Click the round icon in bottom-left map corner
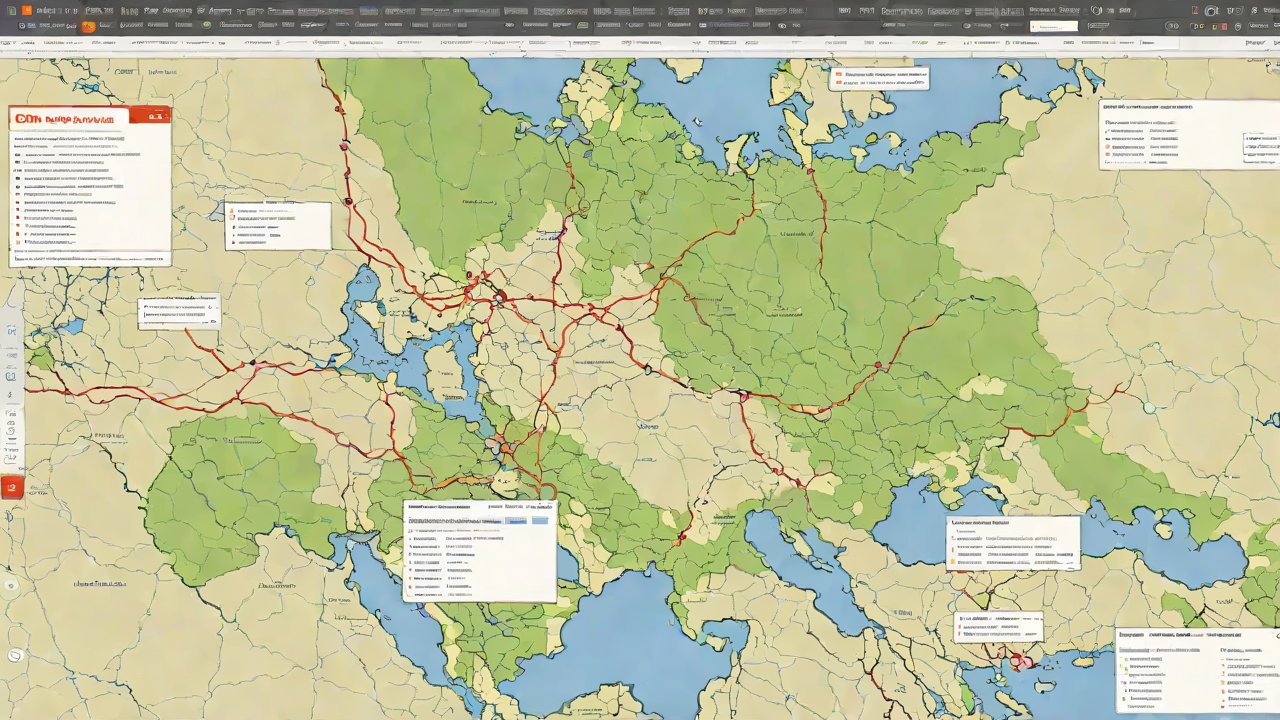 pyautogui.click(x=15, y=656)
